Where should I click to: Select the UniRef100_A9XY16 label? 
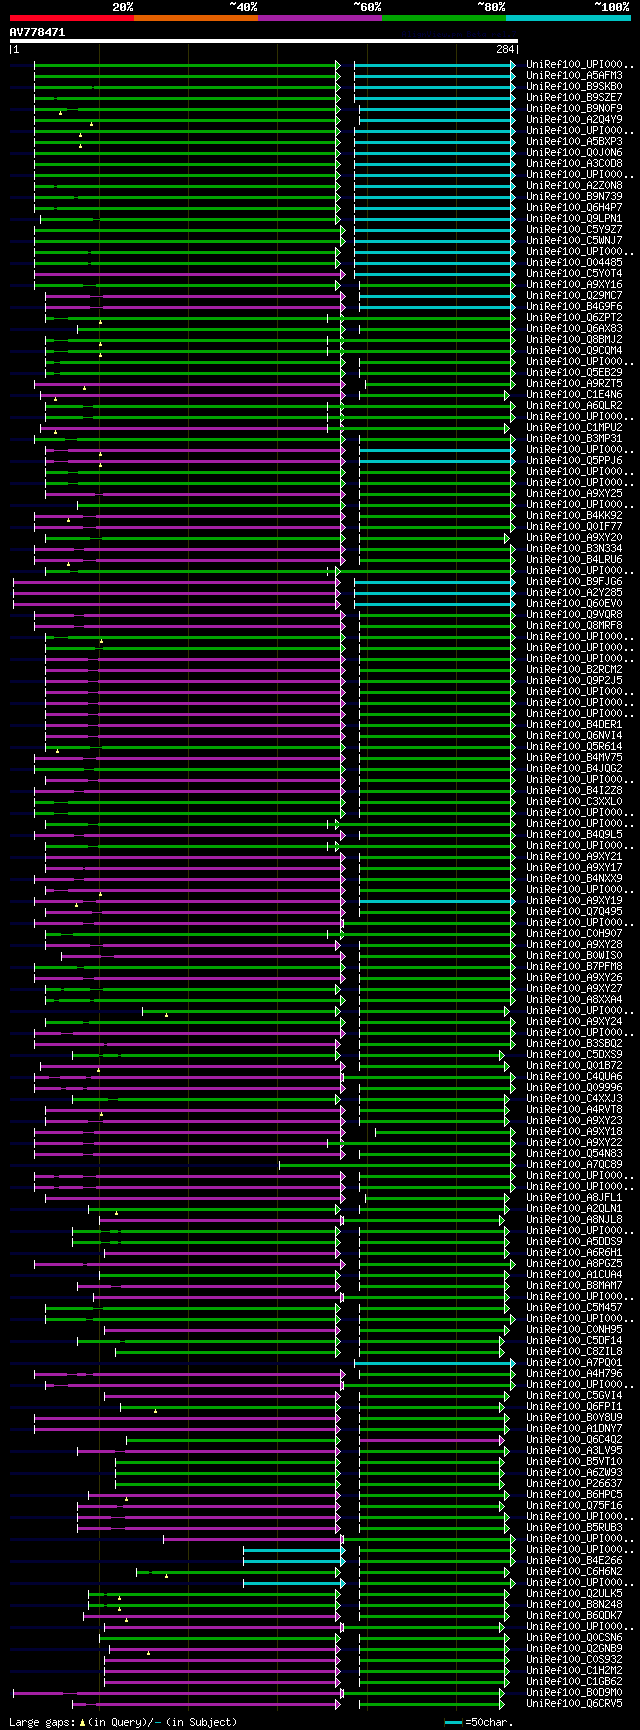574,284
